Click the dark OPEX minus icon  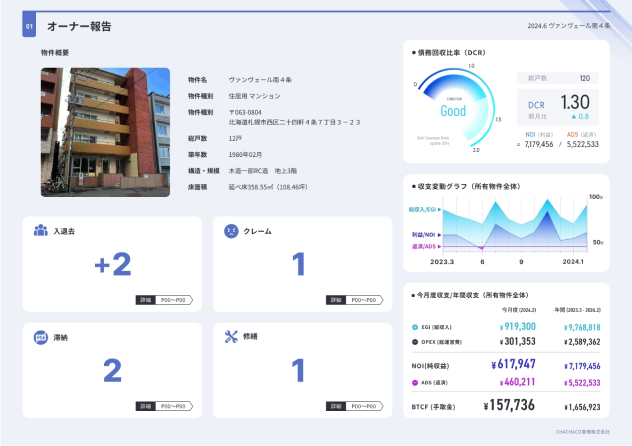(x=415, y=342)
